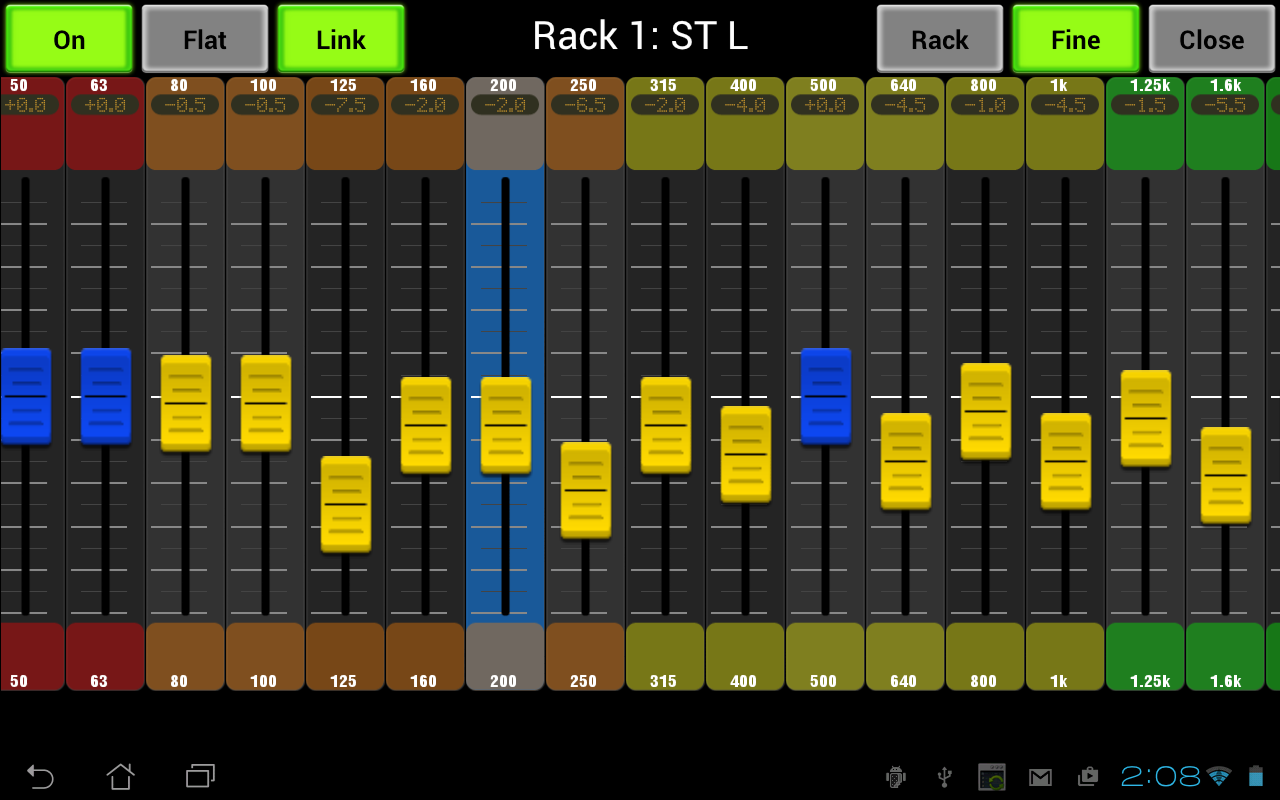This screenshot has height=800, width=1280.
Task: Select the 1.25k band header
Action: 1145,123
